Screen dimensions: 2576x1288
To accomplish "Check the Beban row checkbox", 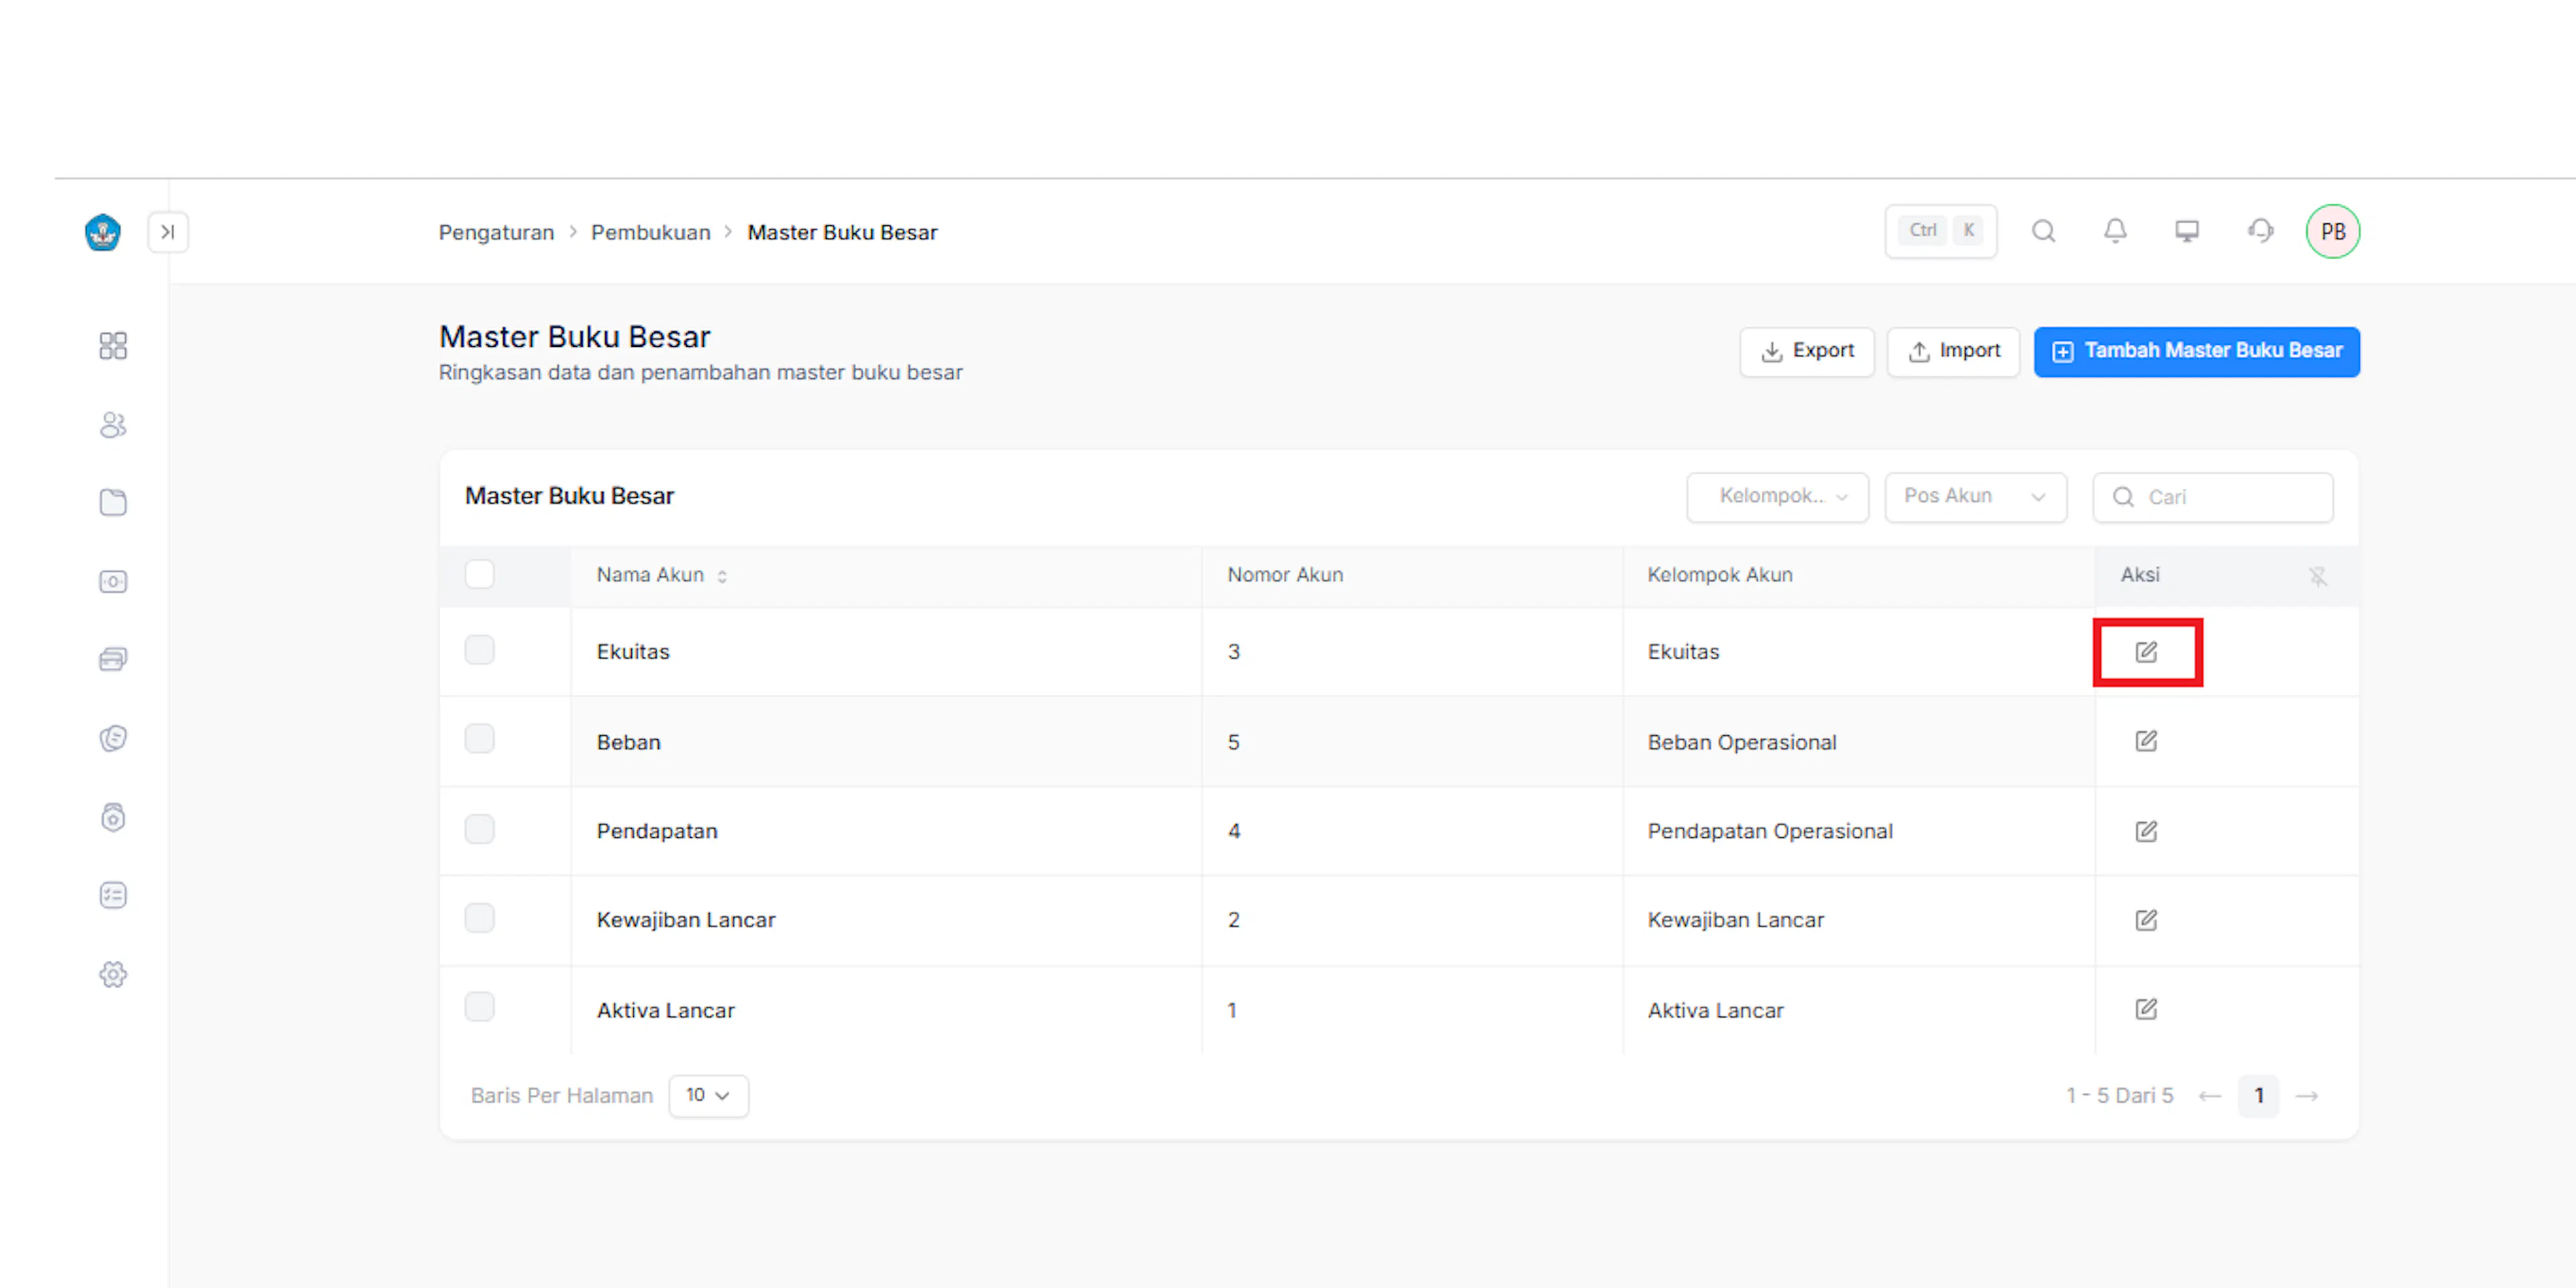I will [x=479, y=739].
